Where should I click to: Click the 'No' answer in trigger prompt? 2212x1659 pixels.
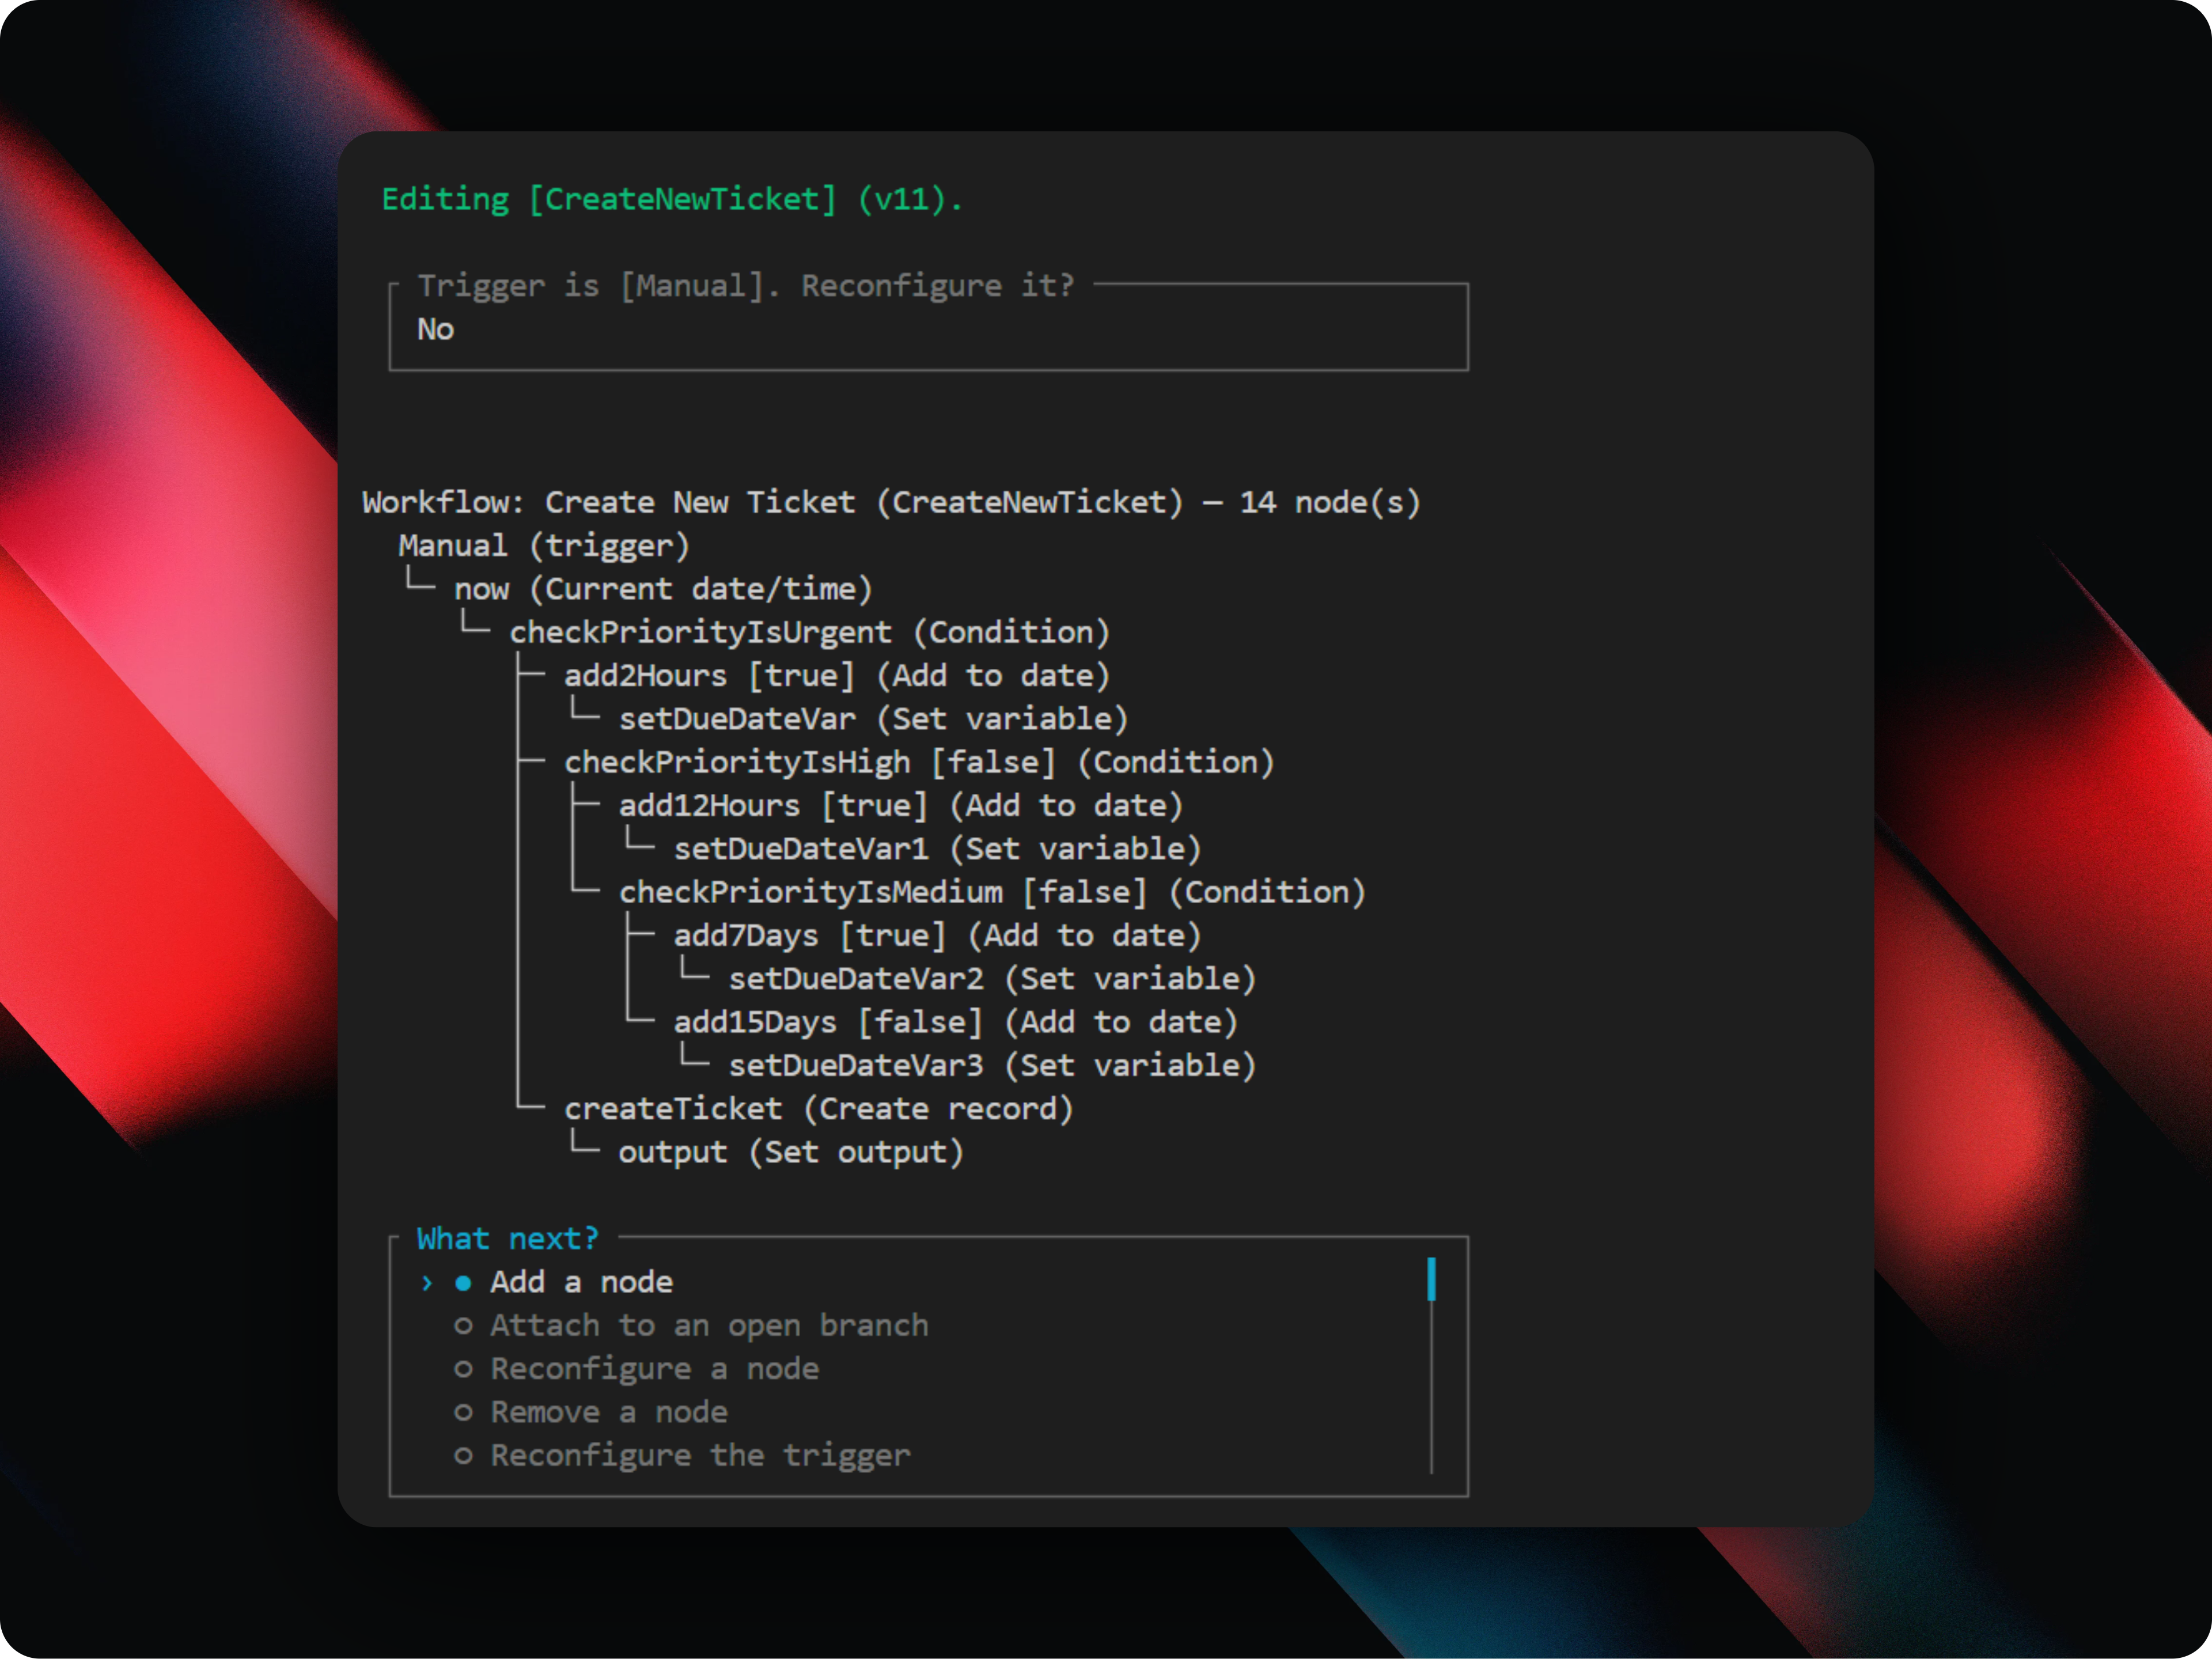(x=436, y=329)
